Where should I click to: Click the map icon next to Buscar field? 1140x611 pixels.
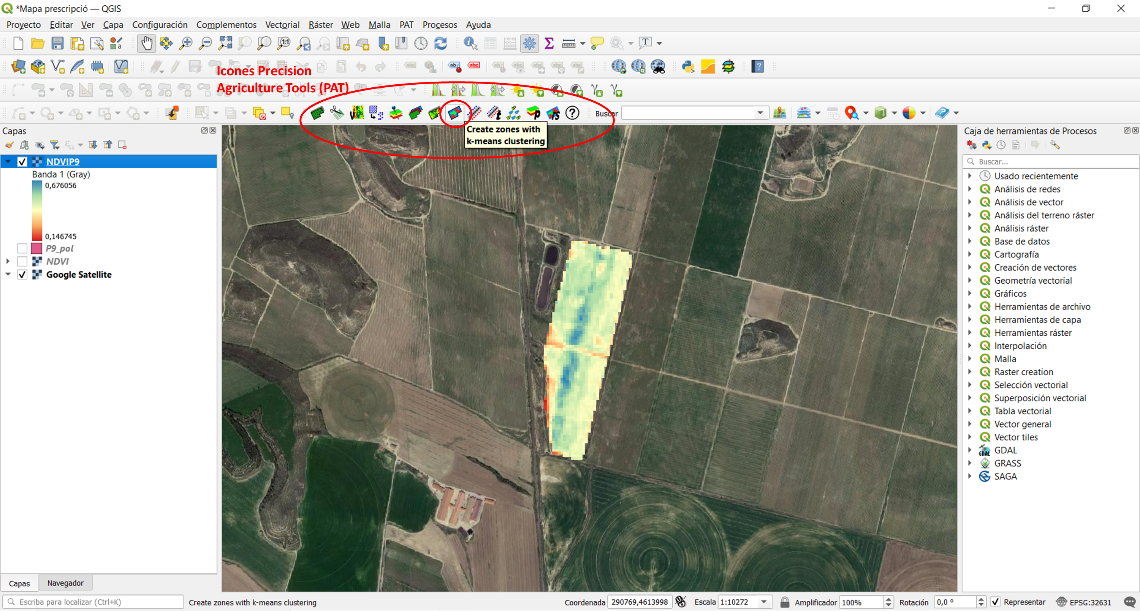[x=780, y=113]
